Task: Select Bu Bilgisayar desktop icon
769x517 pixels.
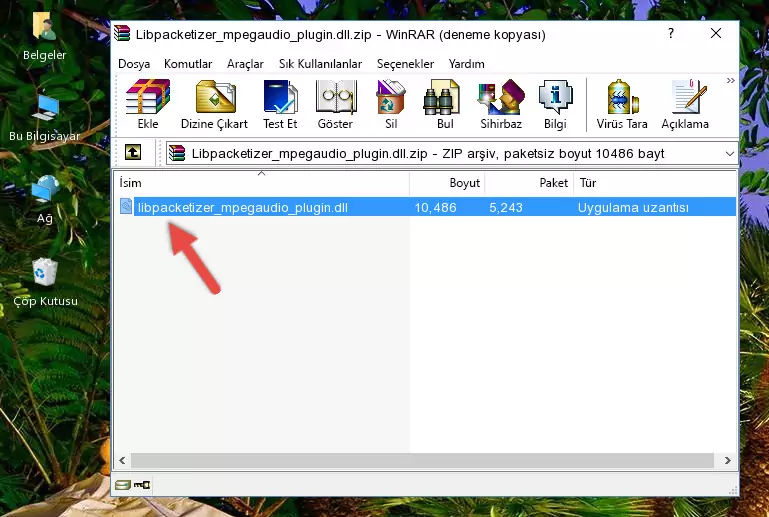Action: click(45, 118)
